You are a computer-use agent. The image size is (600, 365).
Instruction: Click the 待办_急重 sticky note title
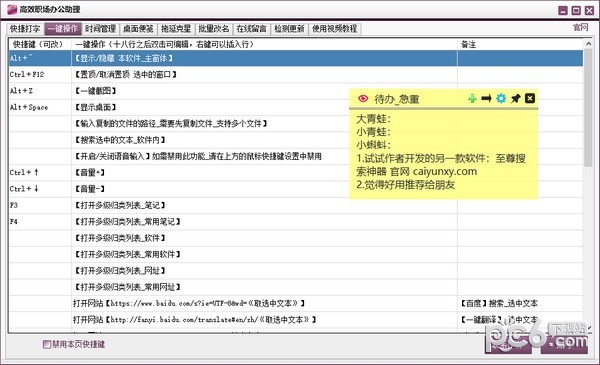point(397,99)
